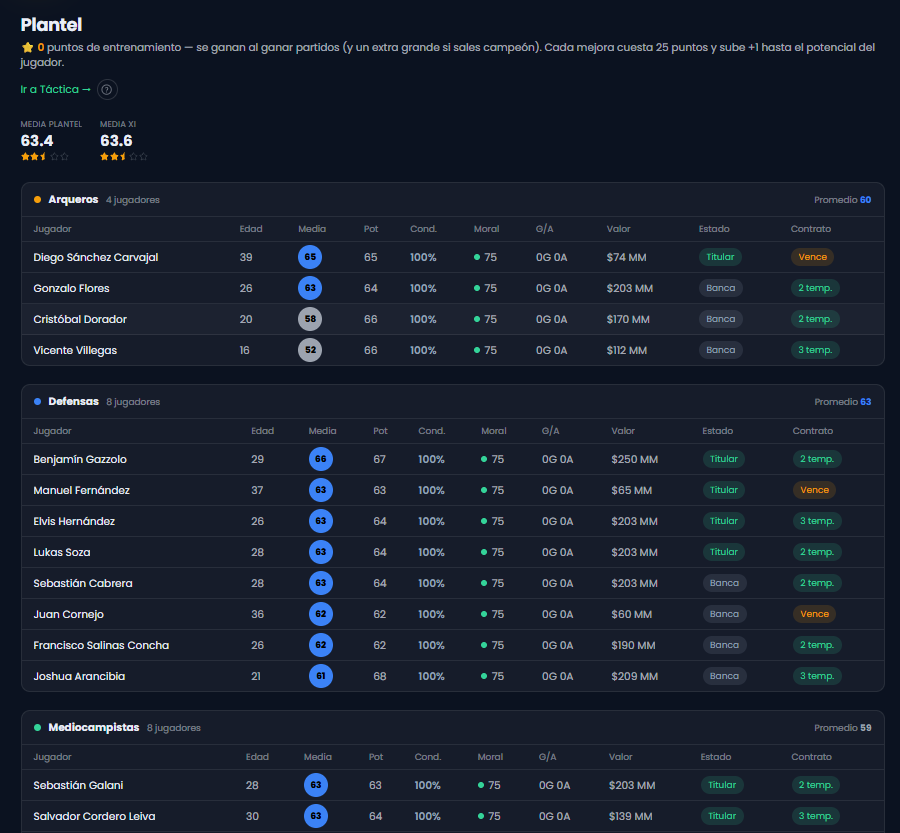Open the help question mark icon
The image size is (900, 833).
[x=107, y=90]
